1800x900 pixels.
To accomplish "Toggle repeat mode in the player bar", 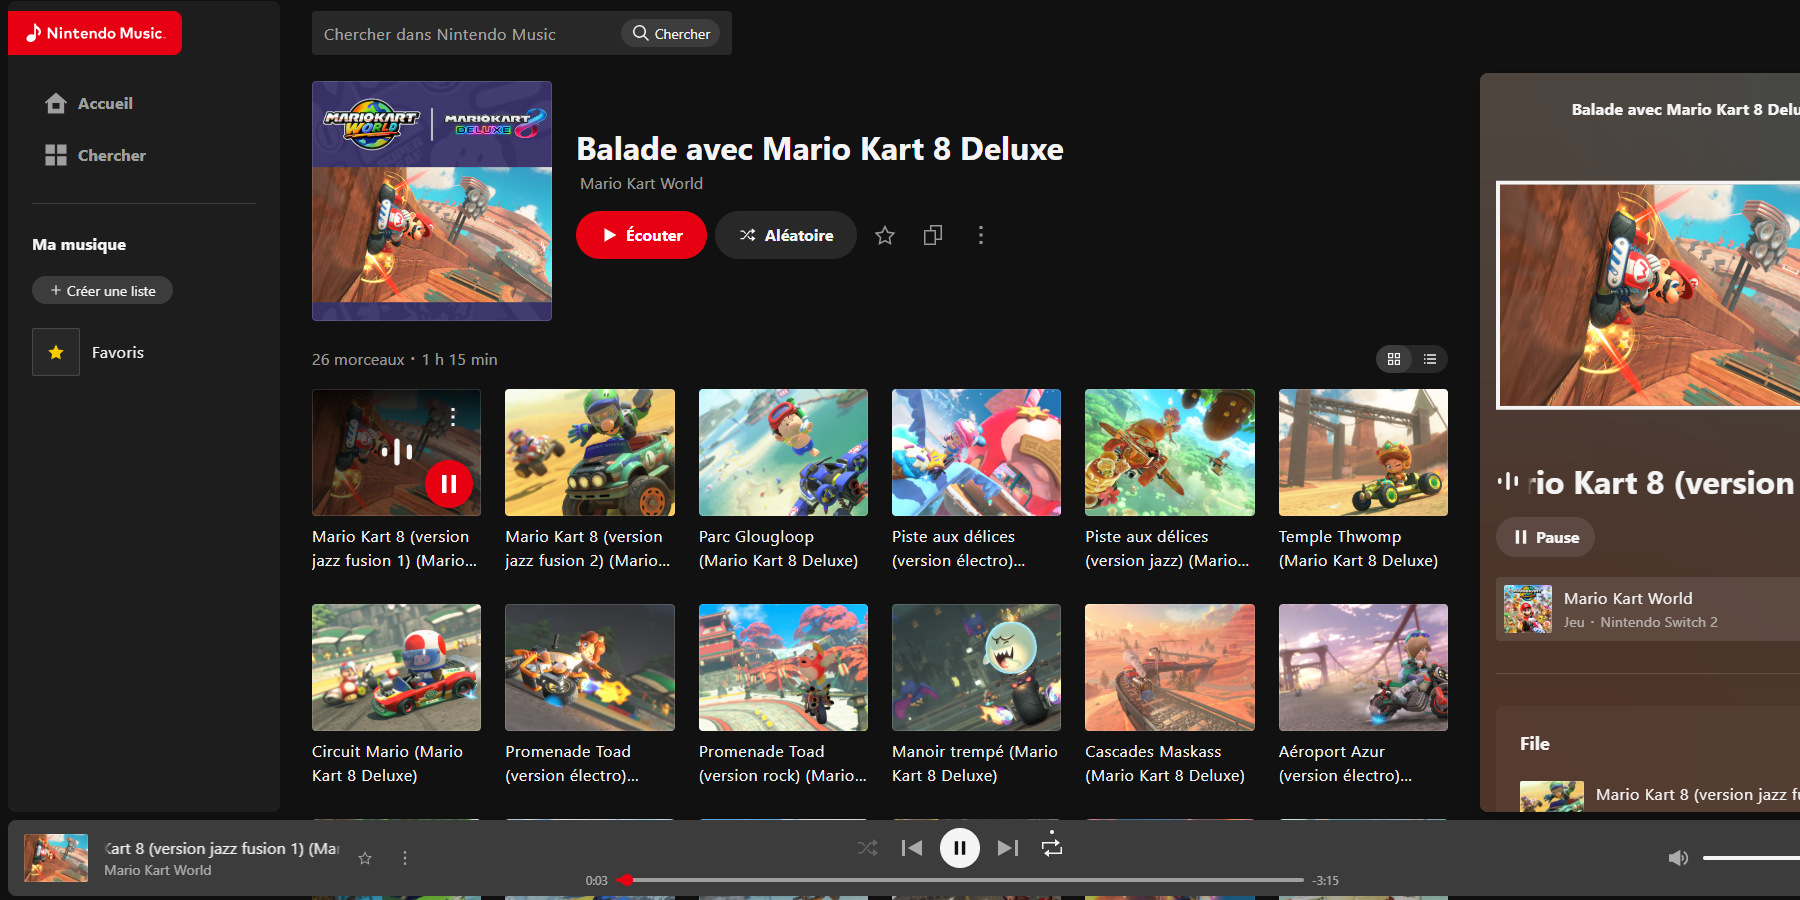I will [1052, 846].
